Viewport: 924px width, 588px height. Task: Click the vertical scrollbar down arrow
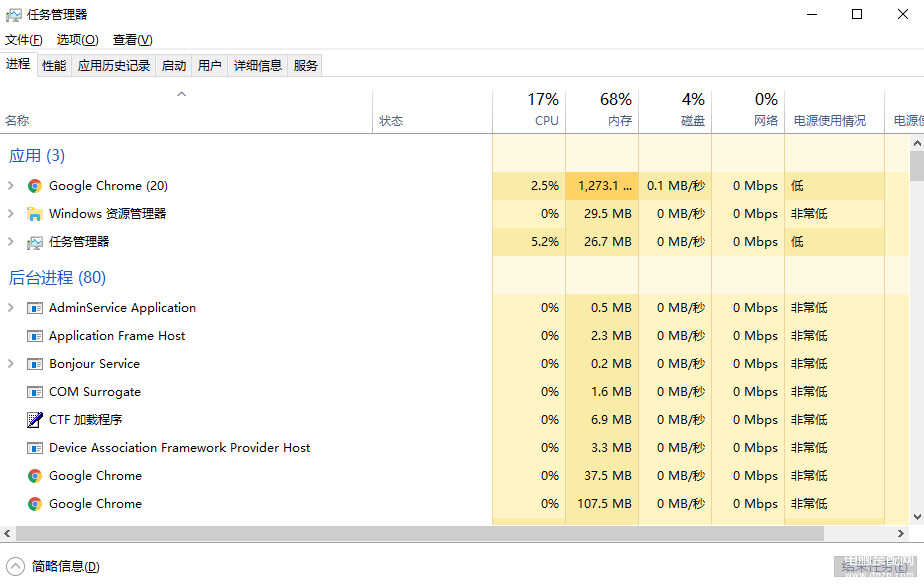point(916,517)
